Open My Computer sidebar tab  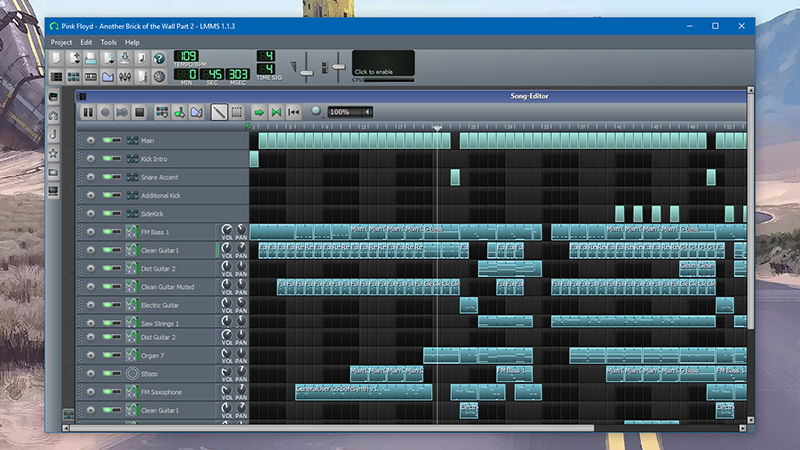coord(53,191)
